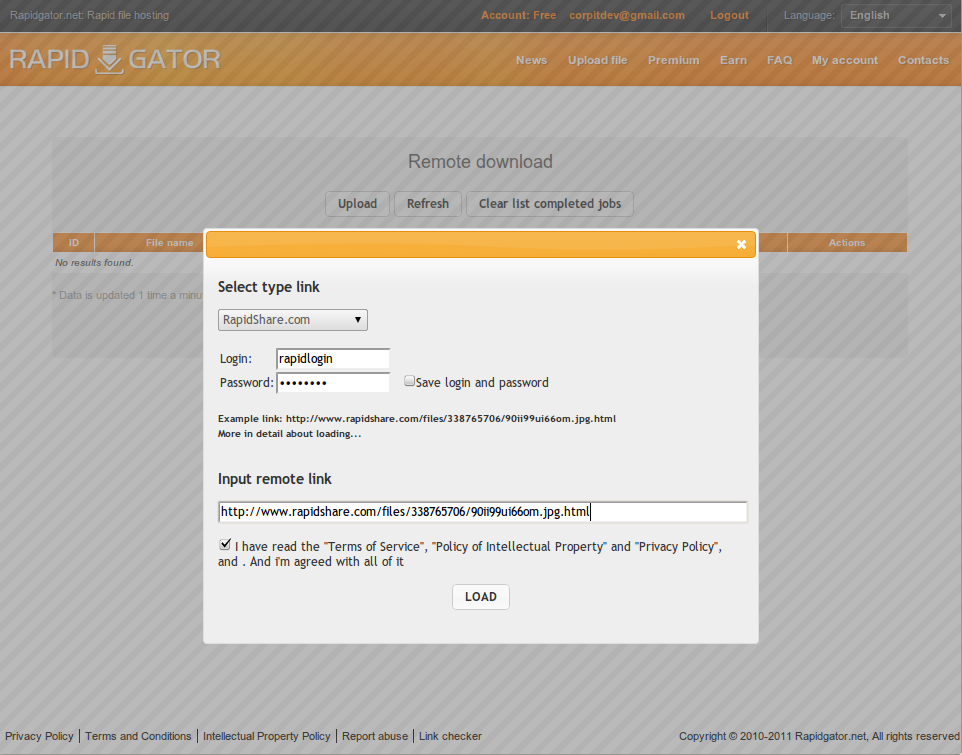The height and width of the screenshot is (755, 962).
Task: Click the Actions column header
Action: coord(847,243)
